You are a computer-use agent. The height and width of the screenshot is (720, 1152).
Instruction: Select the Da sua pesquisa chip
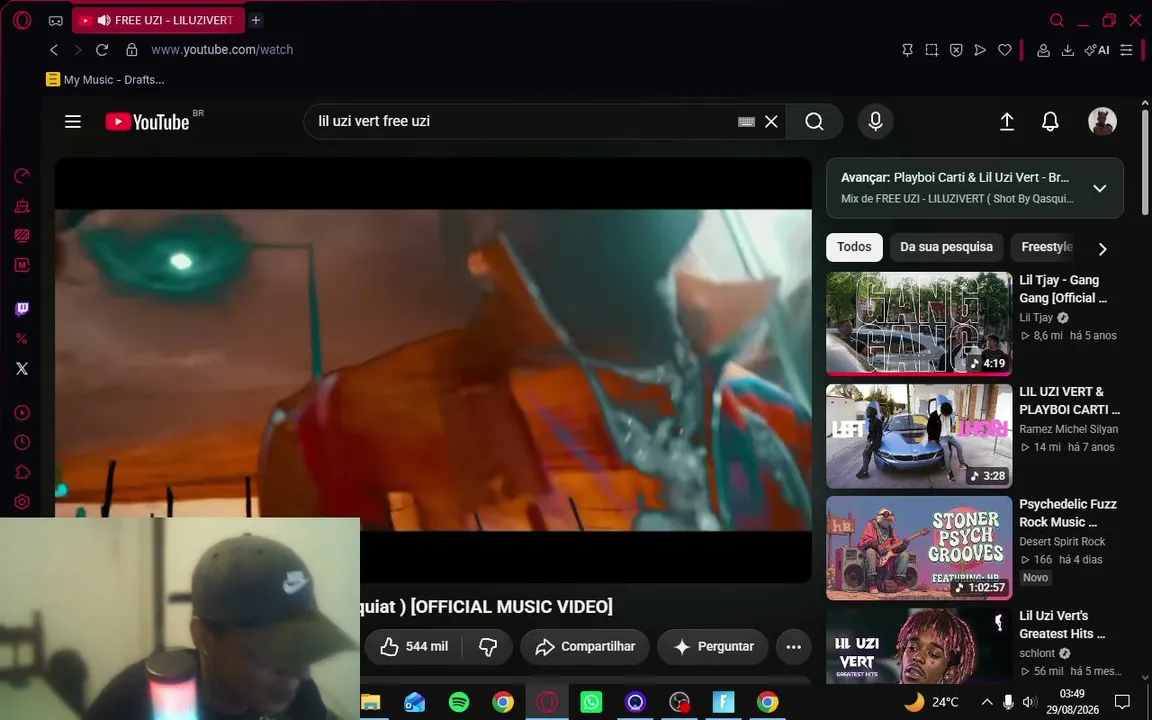[946, 247]
